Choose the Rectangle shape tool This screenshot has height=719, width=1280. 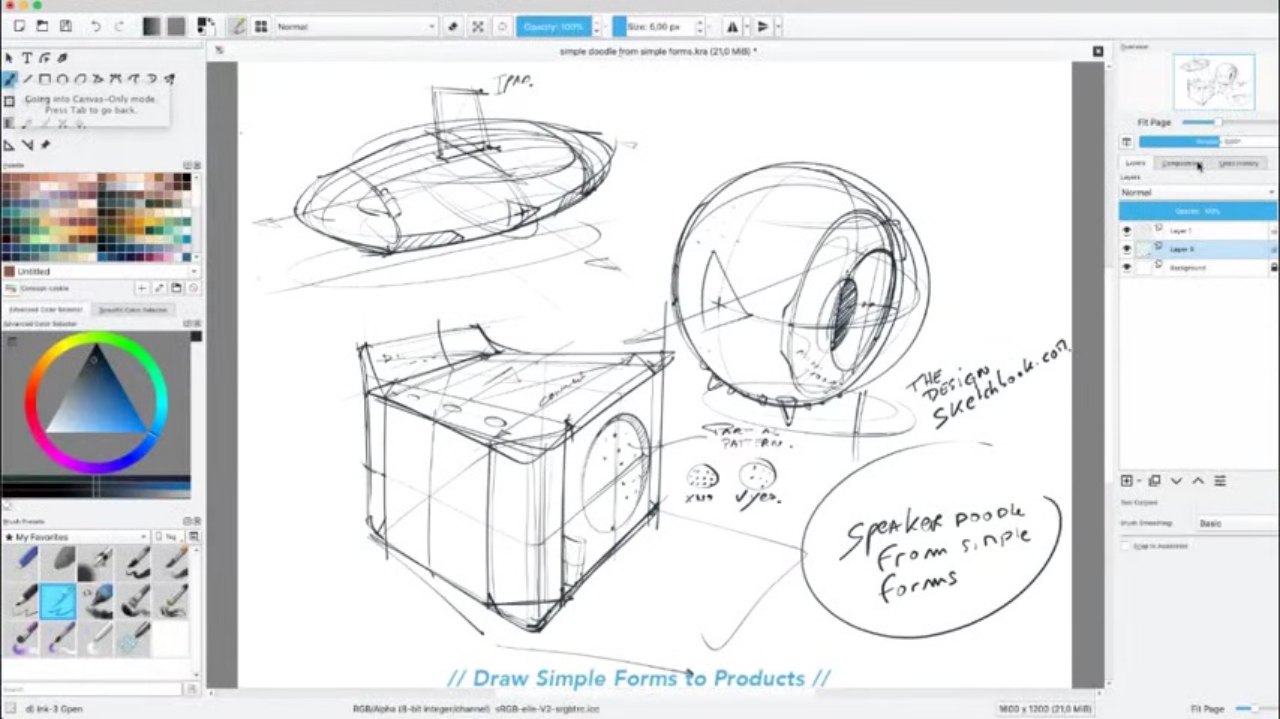[45, 79]
